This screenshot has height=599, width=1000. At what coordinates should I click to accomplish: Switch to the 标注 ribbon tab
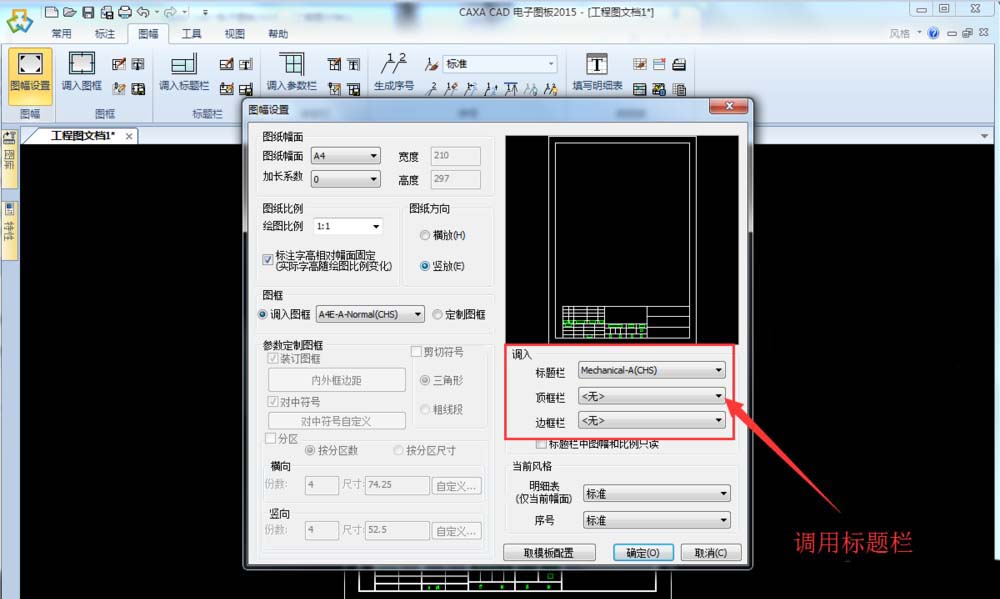105,34
